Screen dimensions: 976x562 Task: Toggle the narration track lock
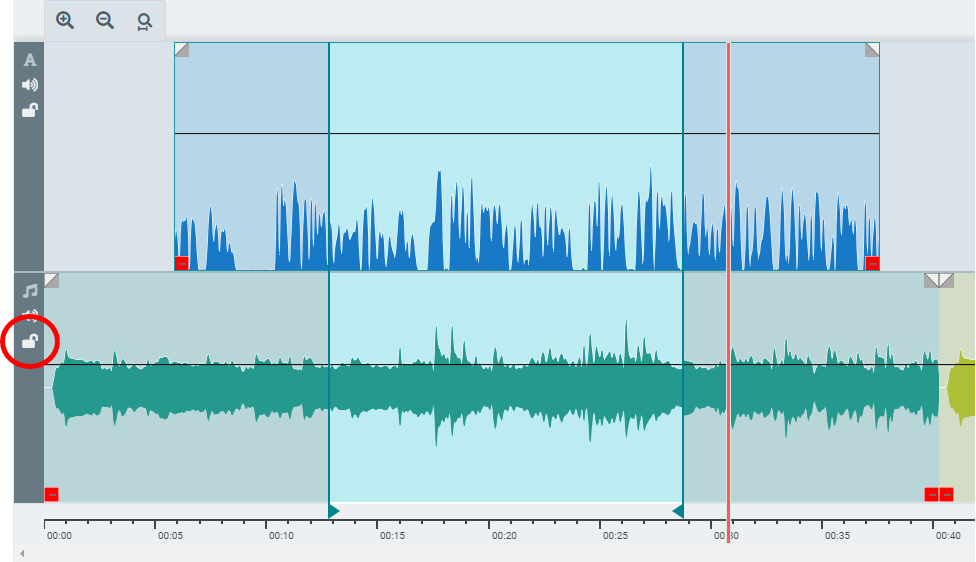click(x=30, y=110)
